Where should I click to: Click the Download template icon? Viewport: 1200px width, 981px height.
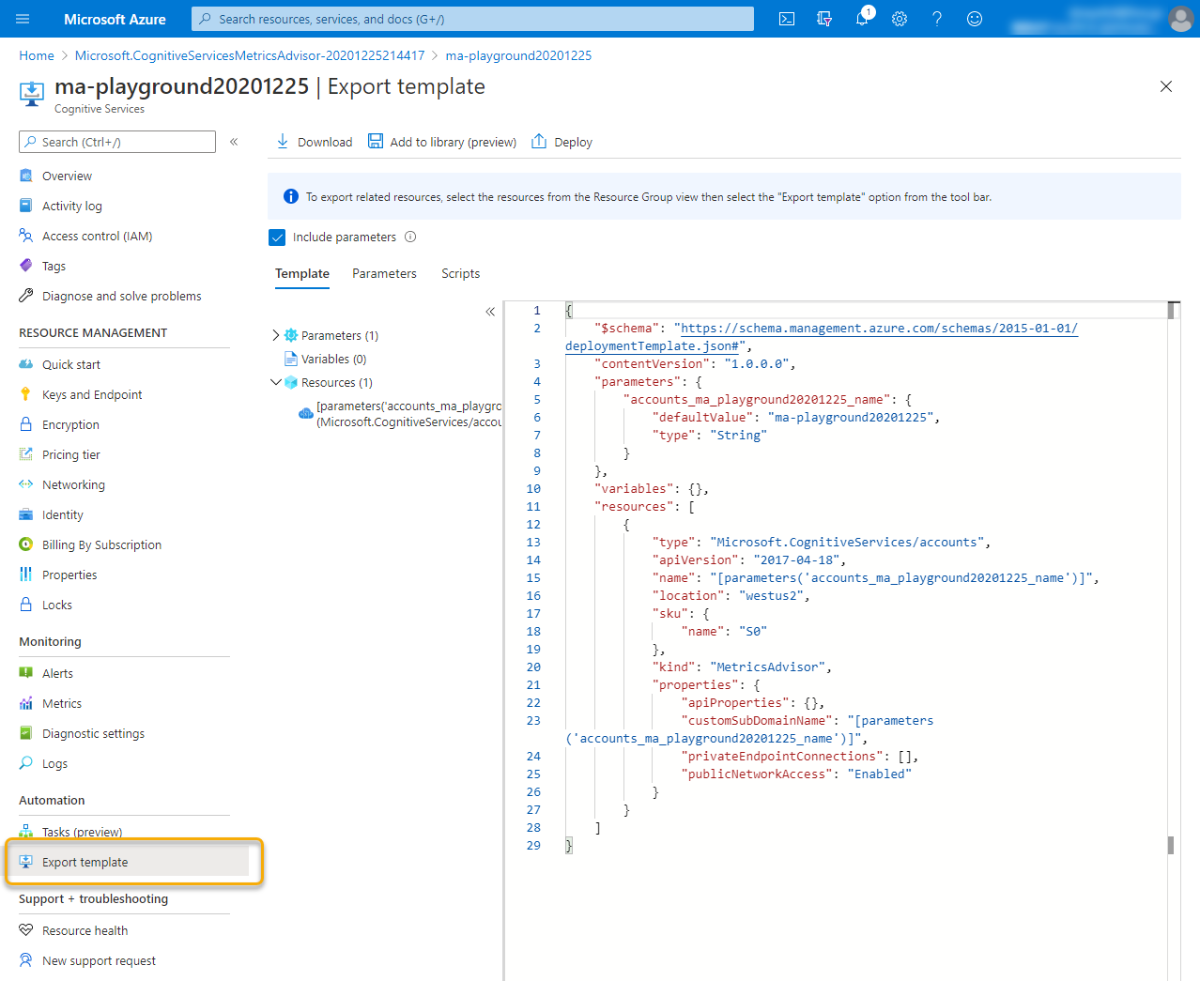point(282,141)
